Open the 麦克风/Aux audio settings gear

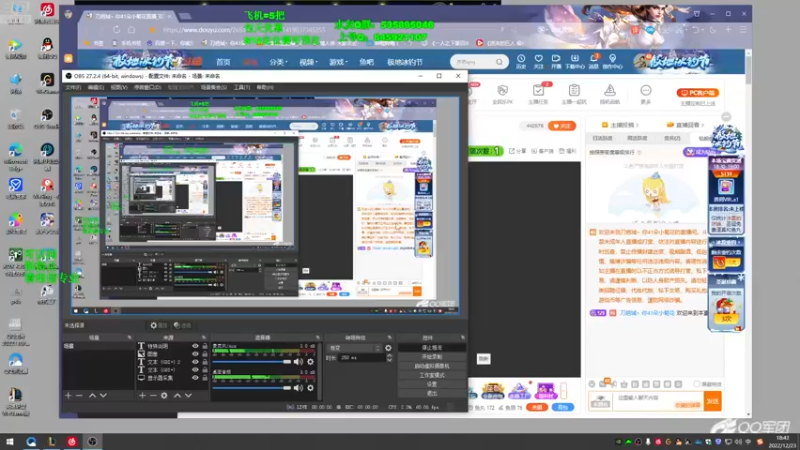click(310, 362)
